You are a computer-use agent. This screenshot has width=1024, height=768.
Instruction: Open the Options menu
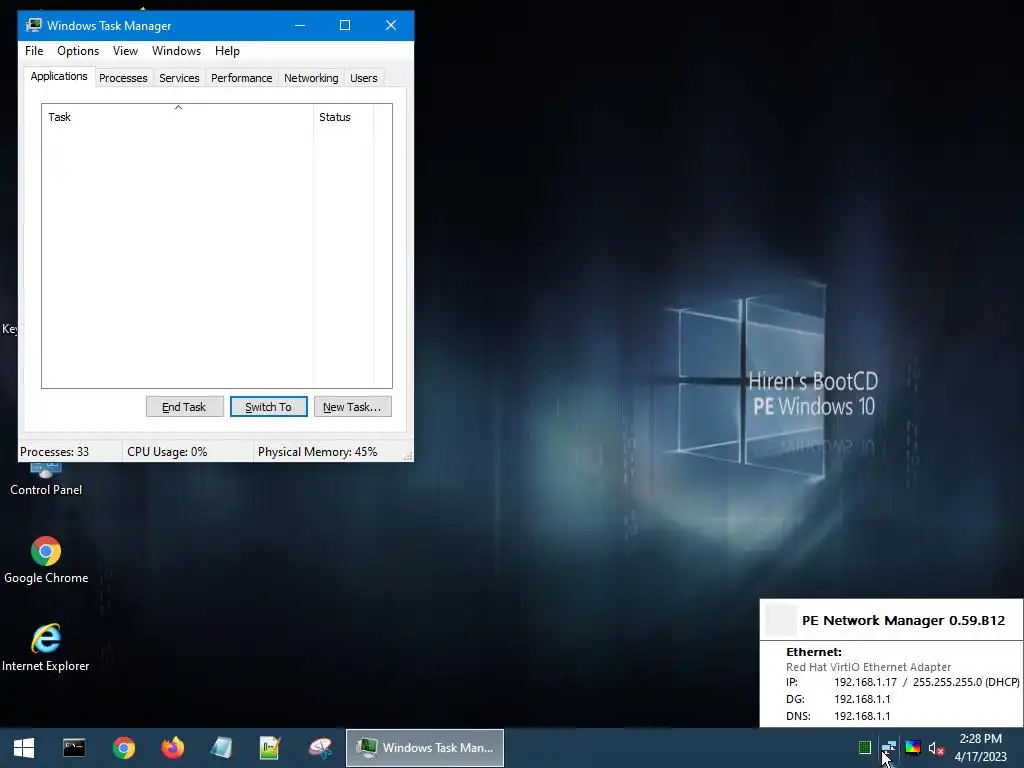click(x=78, y=51)
